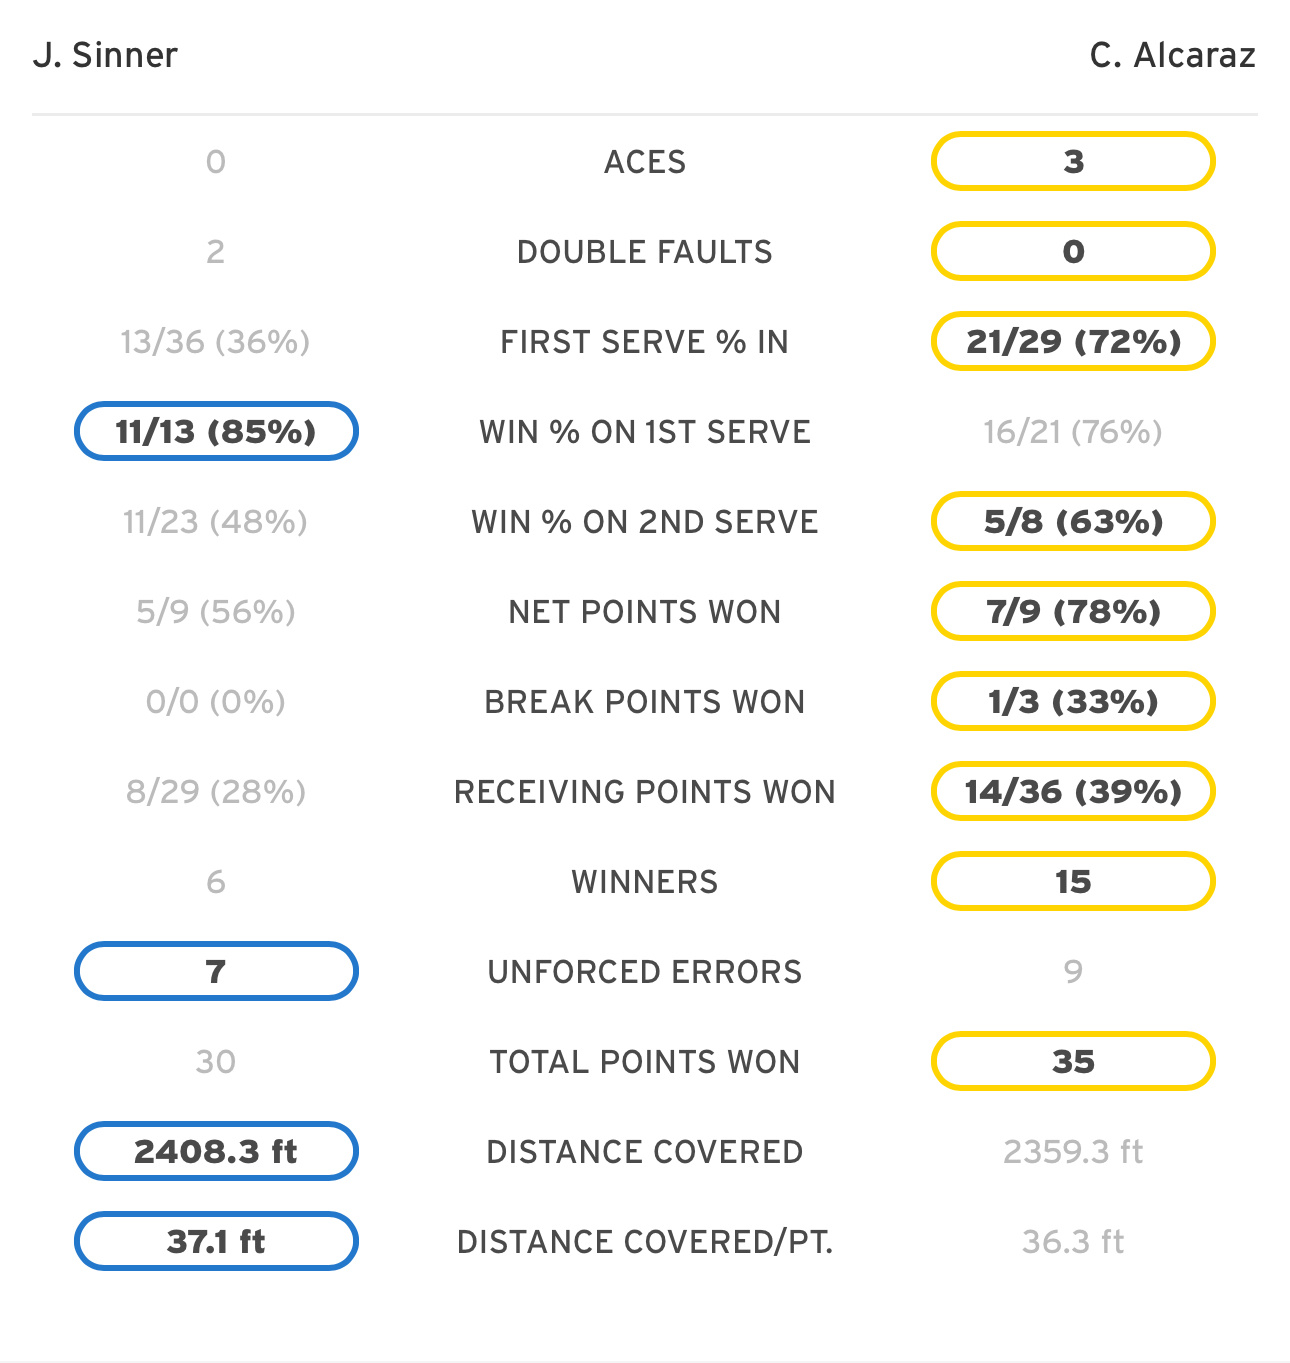1290x1363 pixels.
Task: Click the J. Sinner player name
Action: click(x=105, y=55)
